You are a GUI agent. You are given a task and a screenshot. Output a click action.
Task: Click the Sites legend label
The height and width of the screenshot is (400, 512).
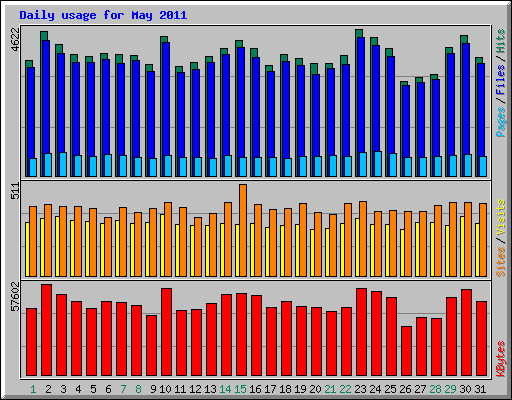coord(500,262)
